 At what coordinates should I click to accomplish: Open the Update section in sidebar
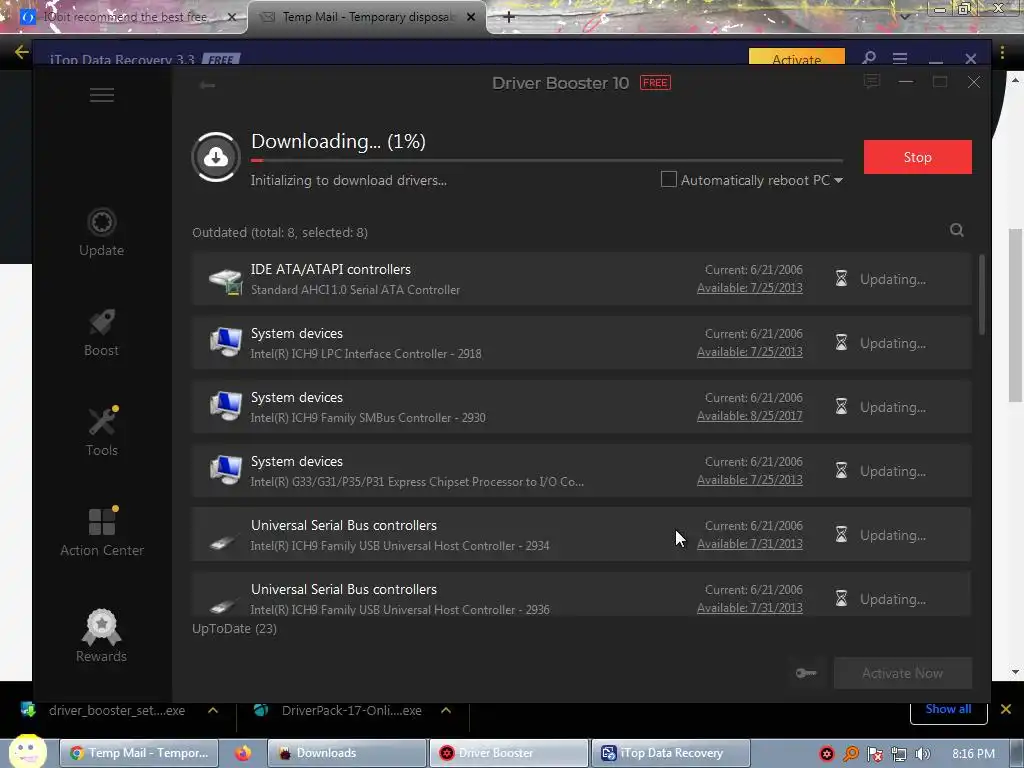101,232
